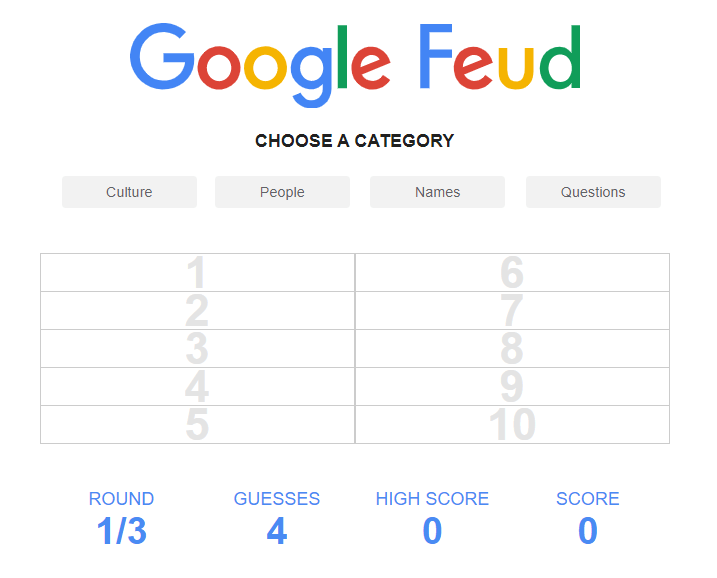The image size is (717, 578).
Task: Click answer slot number 6
Action: [512, 273]
